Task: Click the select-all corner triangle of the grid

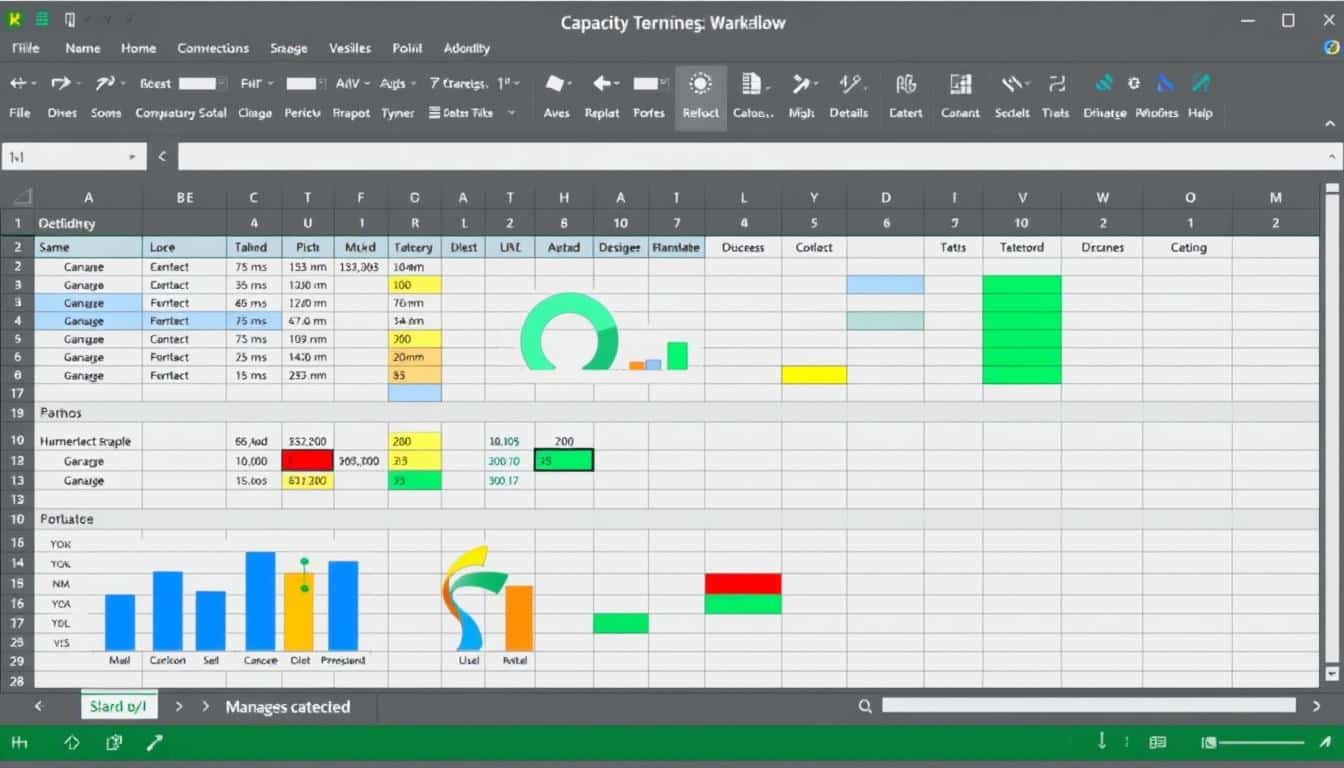Action: click(x=21, y=197)
